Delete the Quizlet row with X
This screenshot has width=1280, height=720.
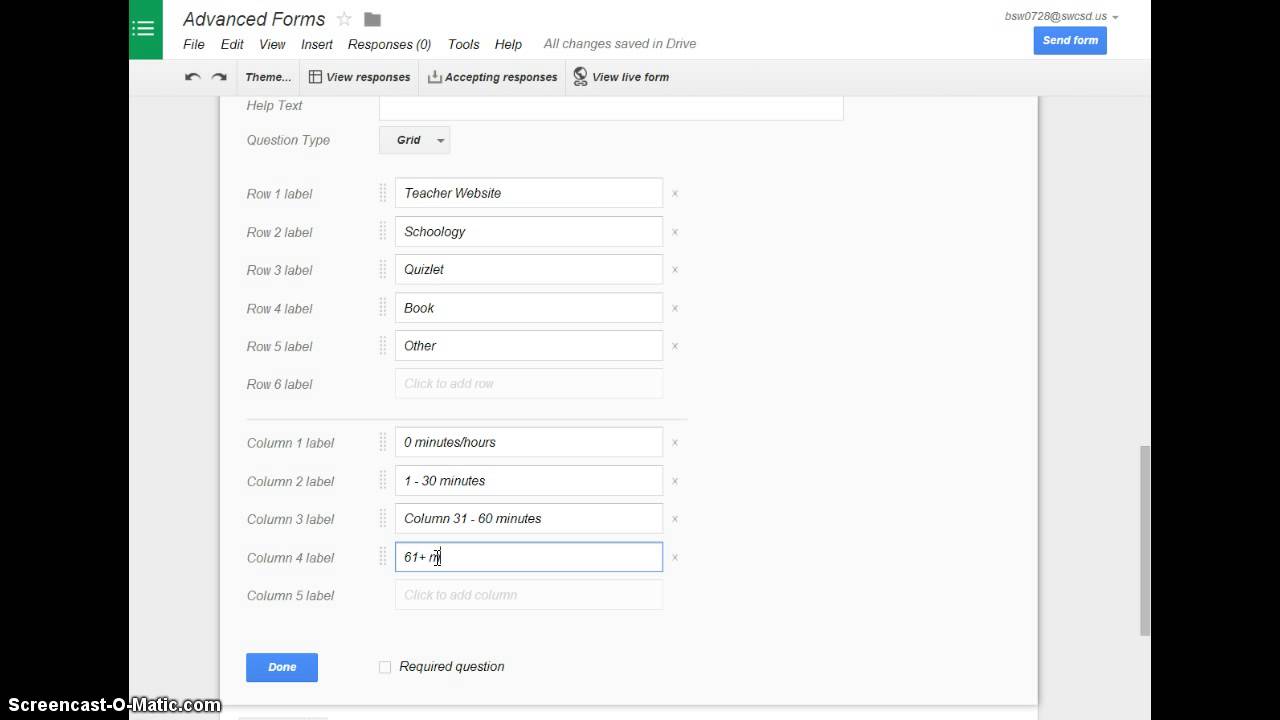[x=675, y=270]
